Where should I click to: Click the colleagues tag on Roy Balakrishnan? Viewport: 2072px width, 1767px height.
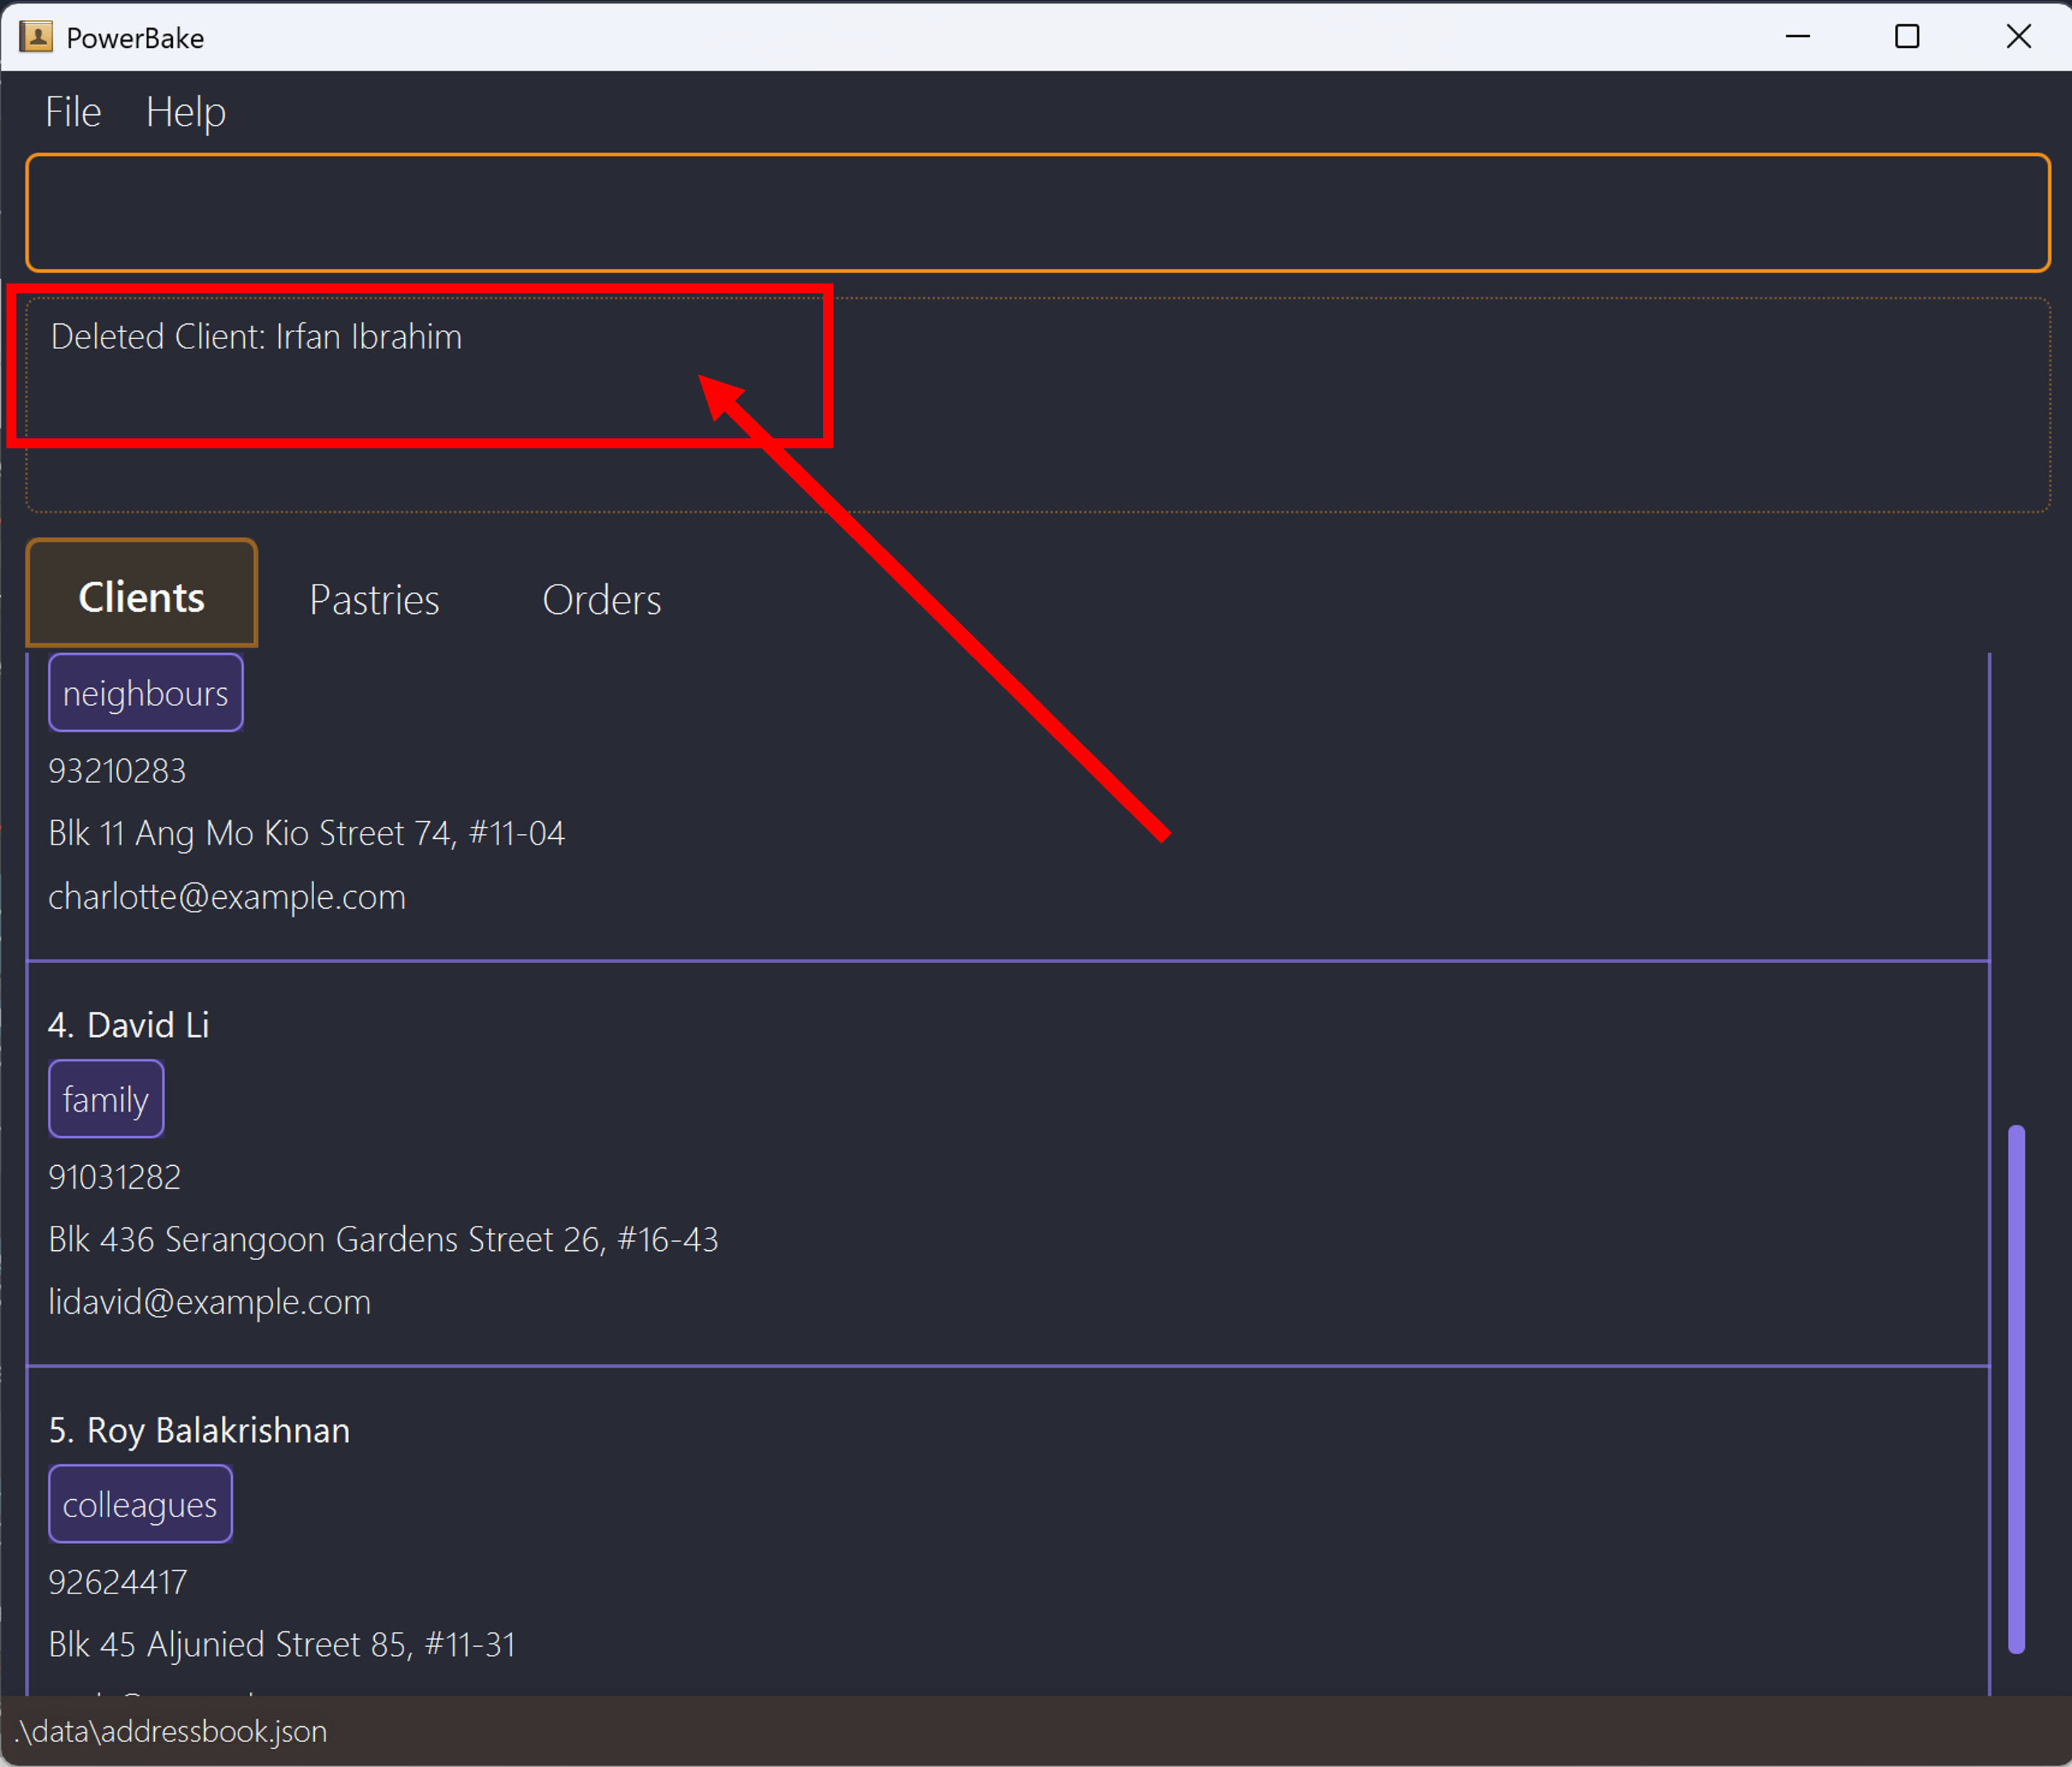[x=140, y=1504]
